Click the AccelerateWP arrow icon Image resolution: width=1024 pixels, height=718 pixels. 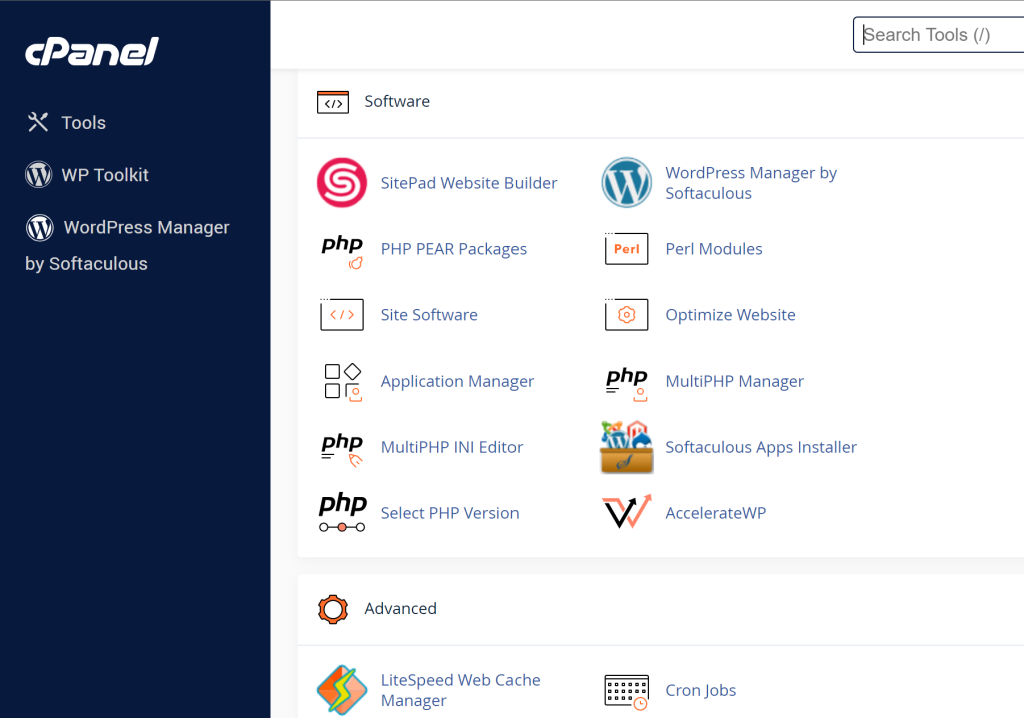click(x=627, y=512)
